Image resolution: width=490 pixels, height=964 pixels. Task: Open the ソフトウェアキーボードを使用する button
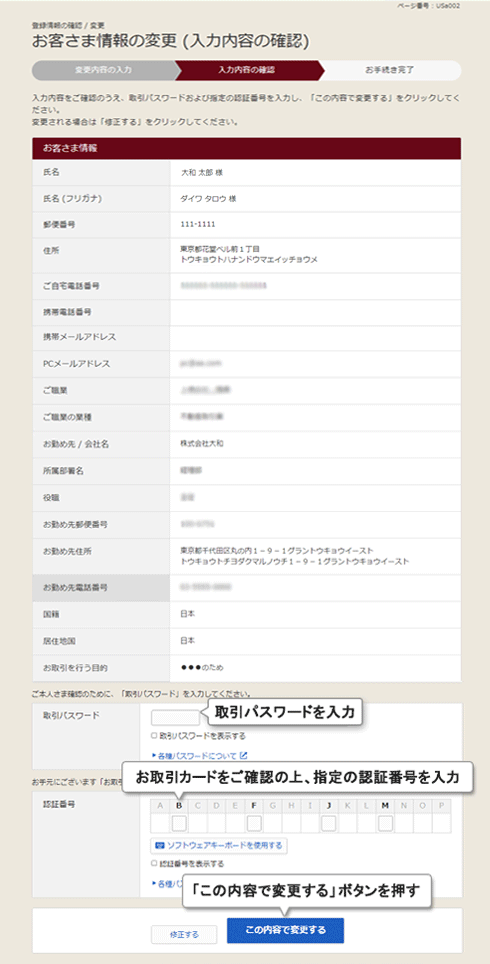coord(219,845)
